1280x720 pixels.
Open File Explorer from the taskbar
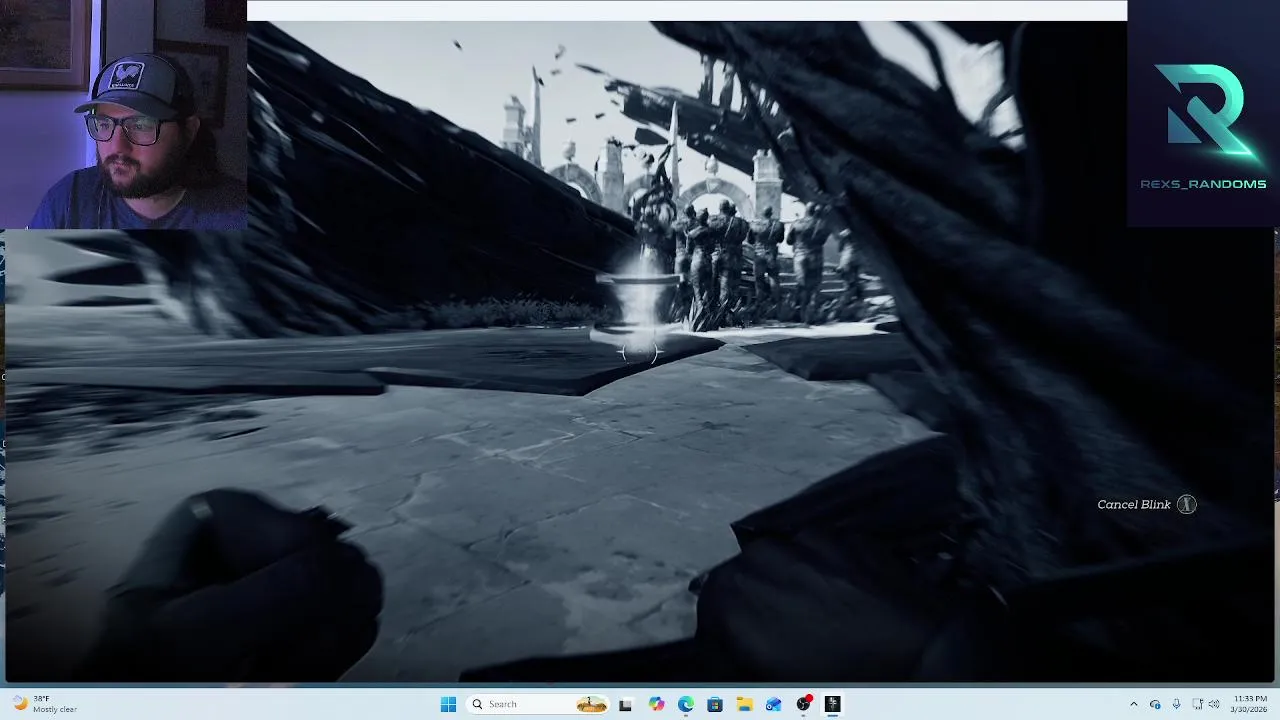pos(744,704)
